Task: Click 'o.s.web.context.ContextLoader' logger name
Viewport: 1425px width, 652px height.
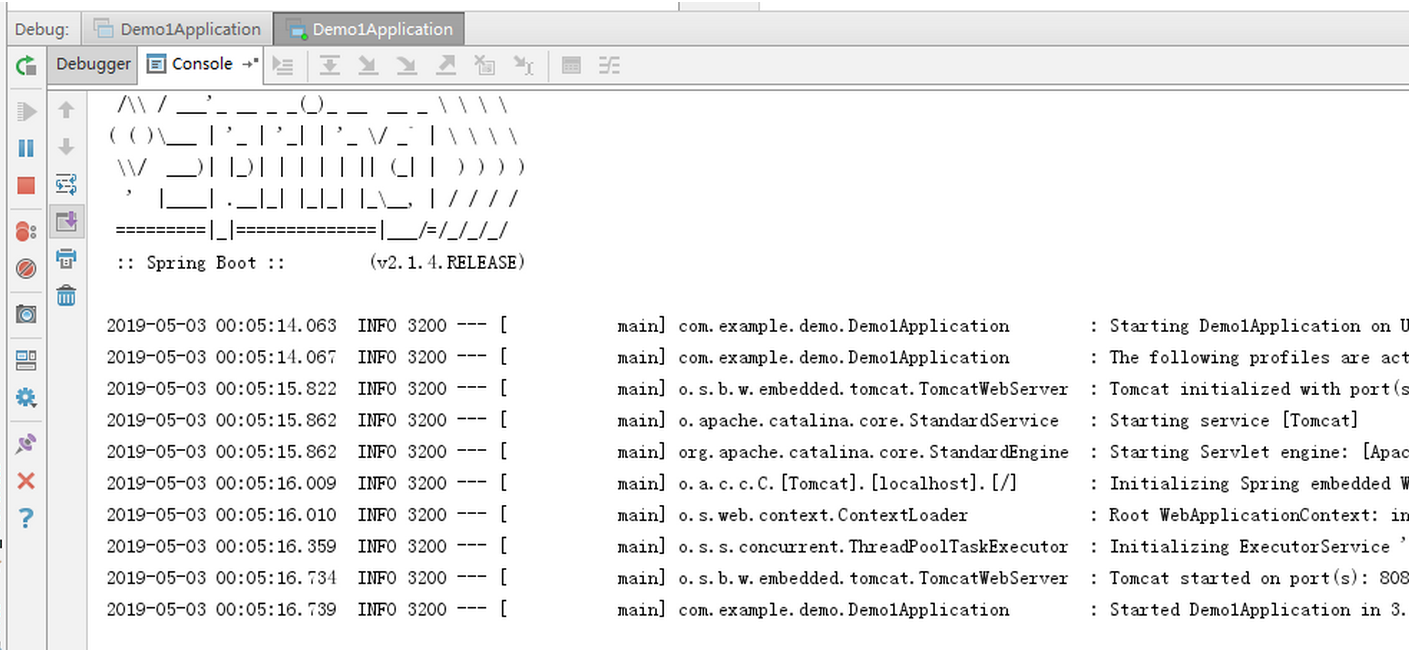Action: click(823, 515)
